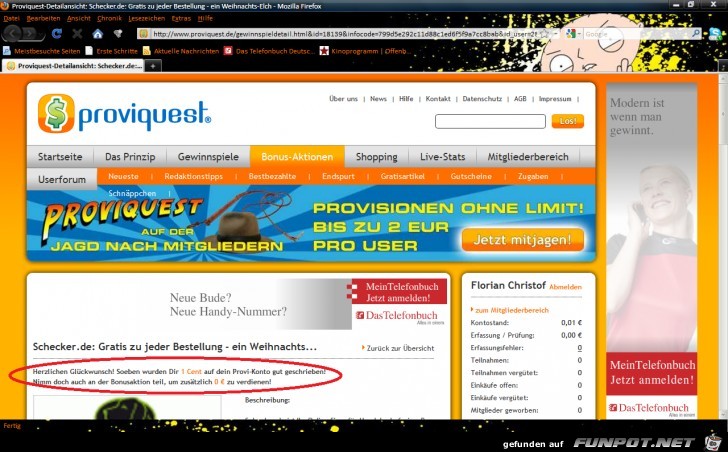Image resolution: width=728 pixels, height=452 pixels.
Task: Select the Endspurt submenu item
Action: coord(338,176)
